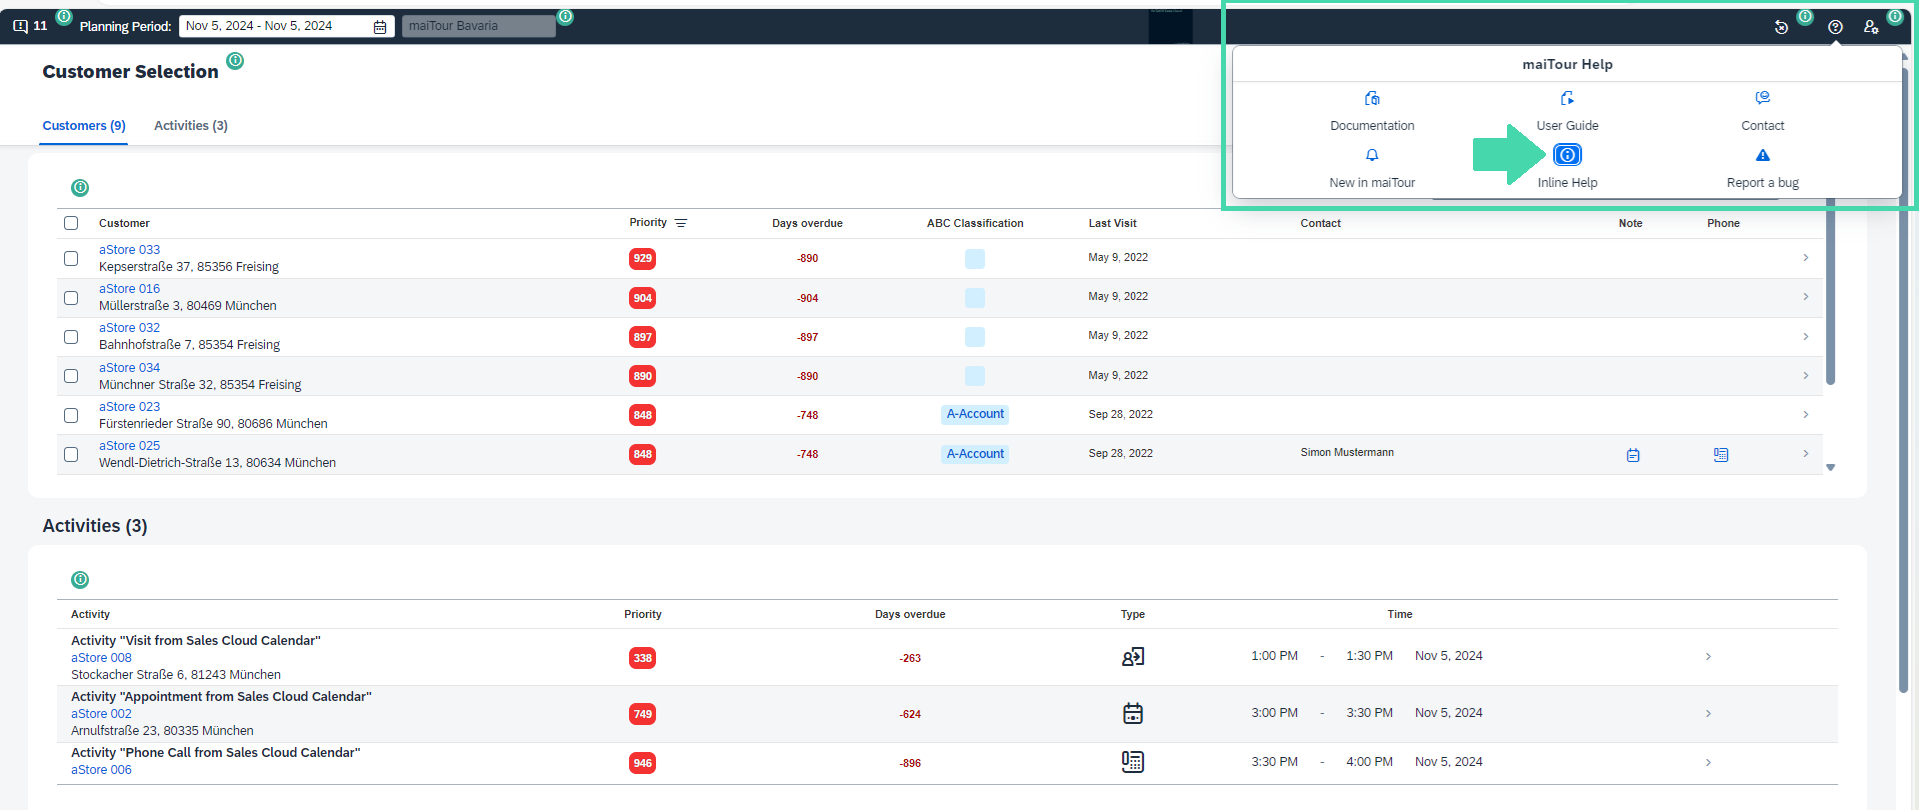Check the aStore 034 row checkbox
1919x810 pixels.
(71, 376)
